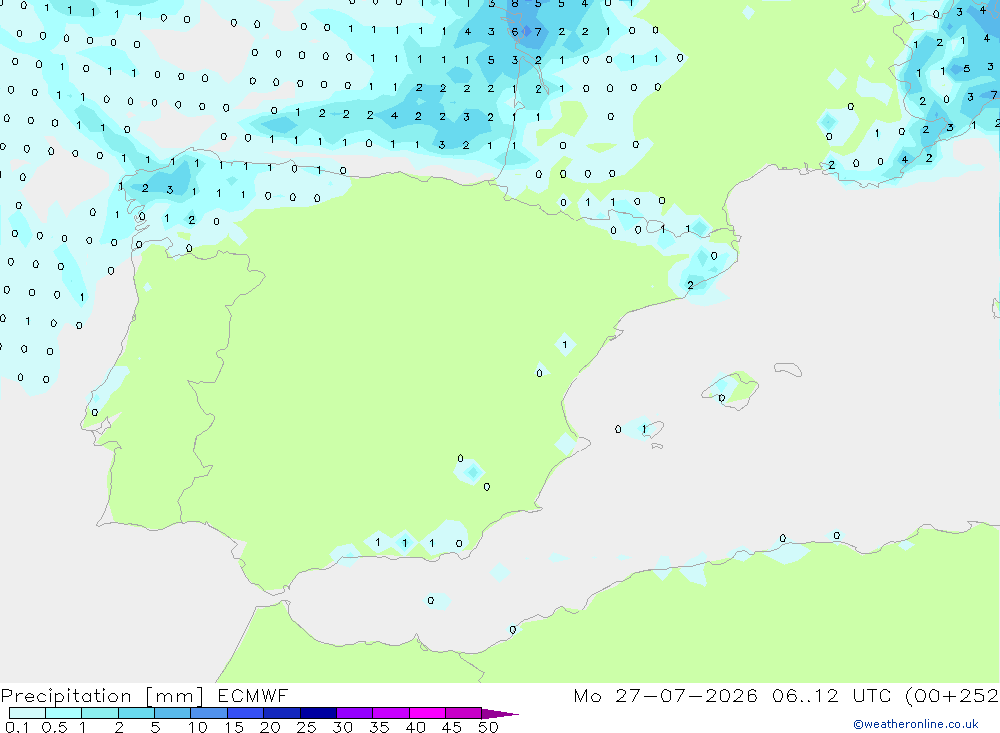Screen dimensions: 1000x733
Task: Click the 'Precipitation [mm]' title text
Action: [x=102, y=696]
